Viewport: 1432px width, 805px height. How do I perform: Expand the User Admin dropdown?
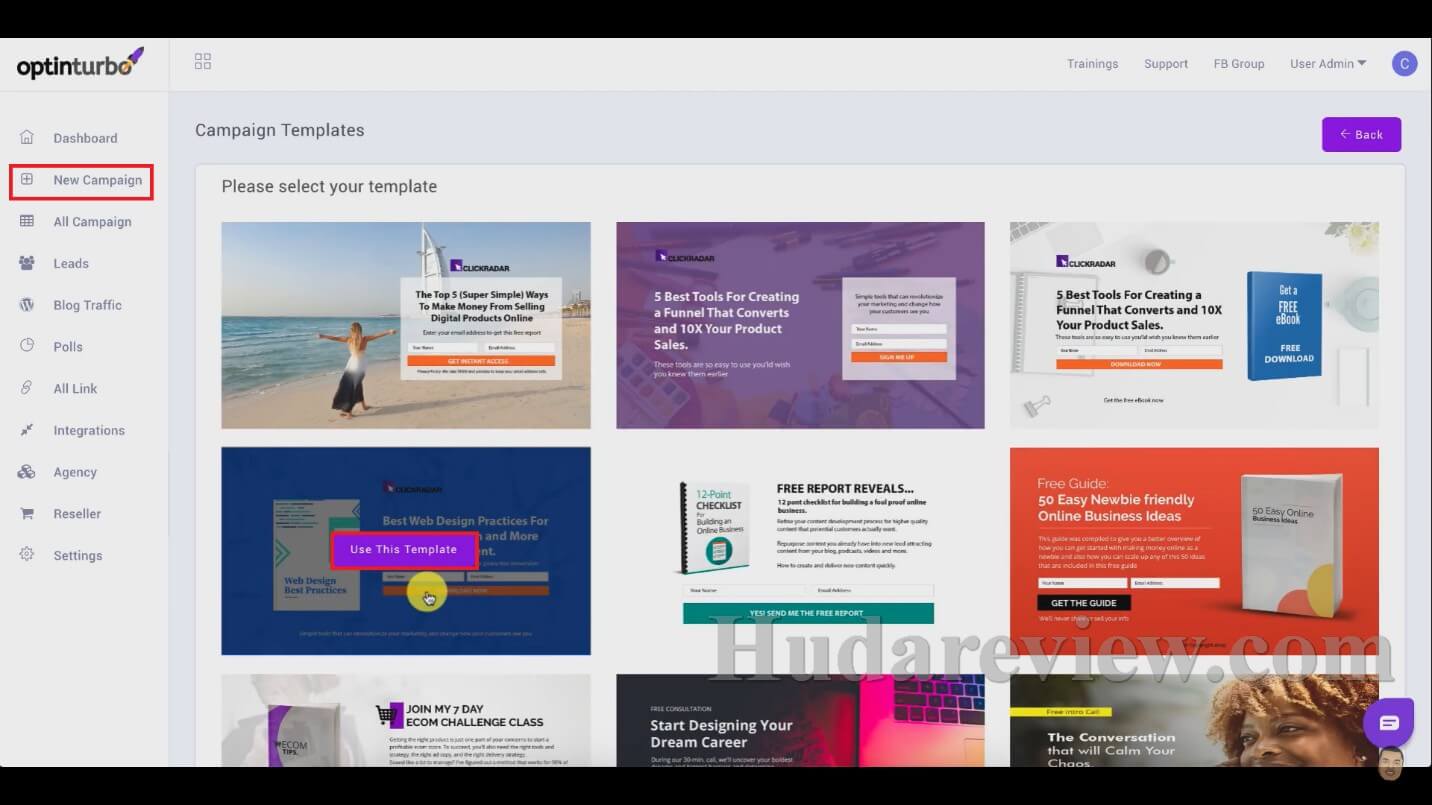[1328, 64]
